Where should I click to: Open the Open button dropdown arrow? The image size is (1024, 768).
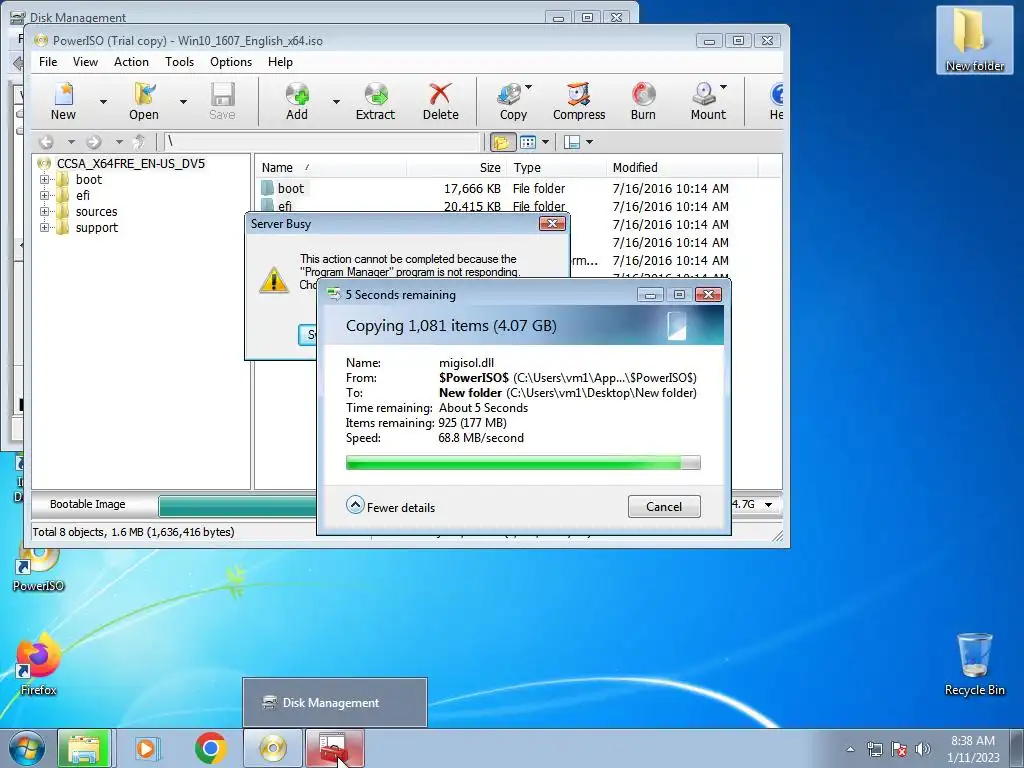tap(184, 102)
